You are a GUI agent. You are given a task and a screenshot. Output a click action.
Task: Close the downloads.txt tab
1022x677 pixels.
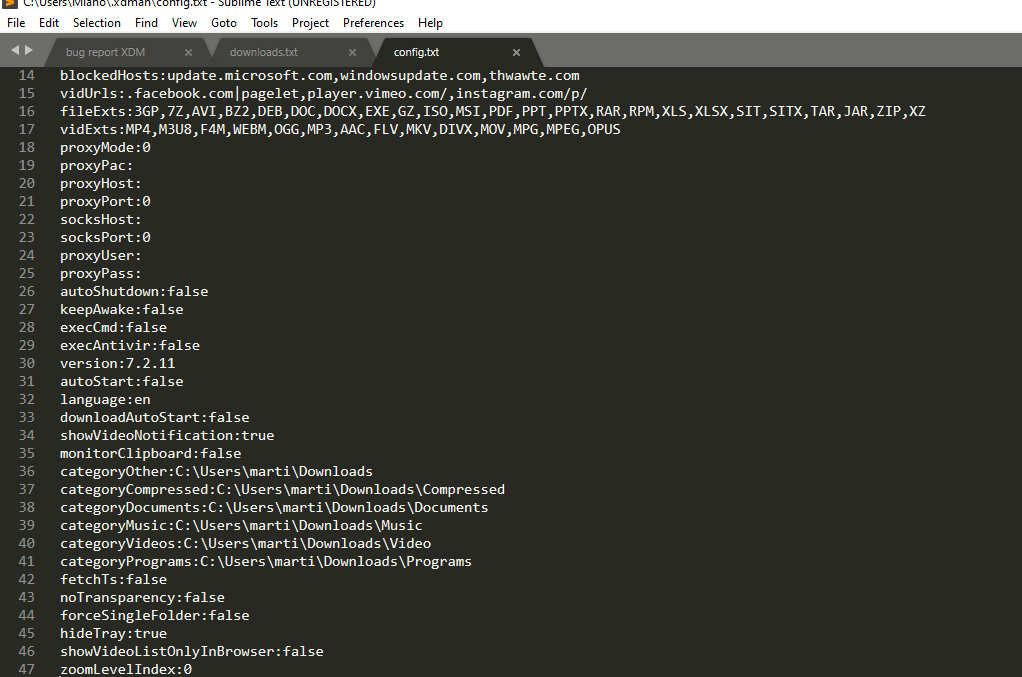[x=352, y=51]
